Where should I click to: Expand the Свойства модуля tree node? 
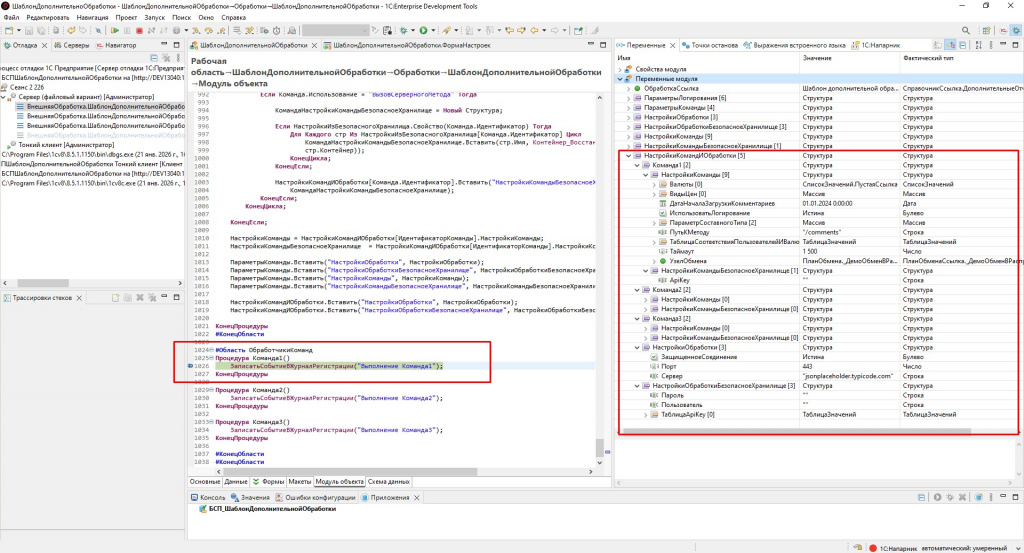622,69
